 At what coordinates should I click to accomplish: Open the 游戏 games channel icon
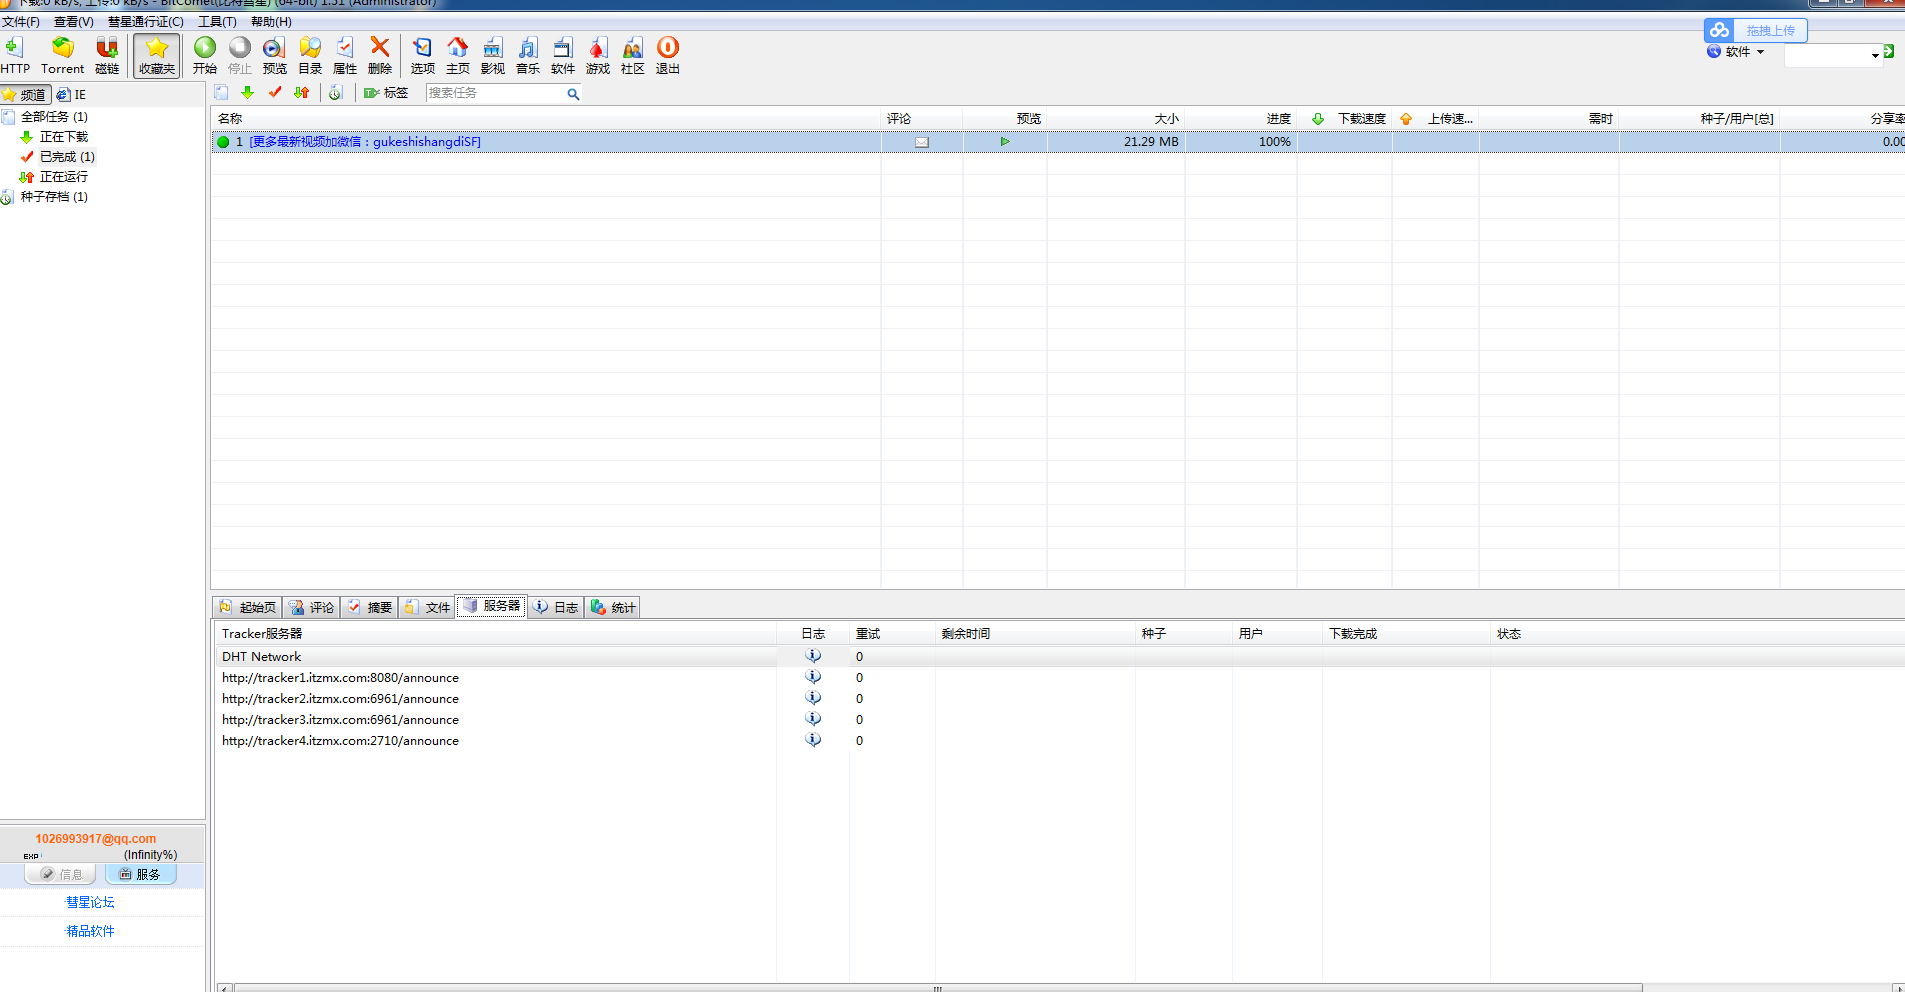point(598,55)
